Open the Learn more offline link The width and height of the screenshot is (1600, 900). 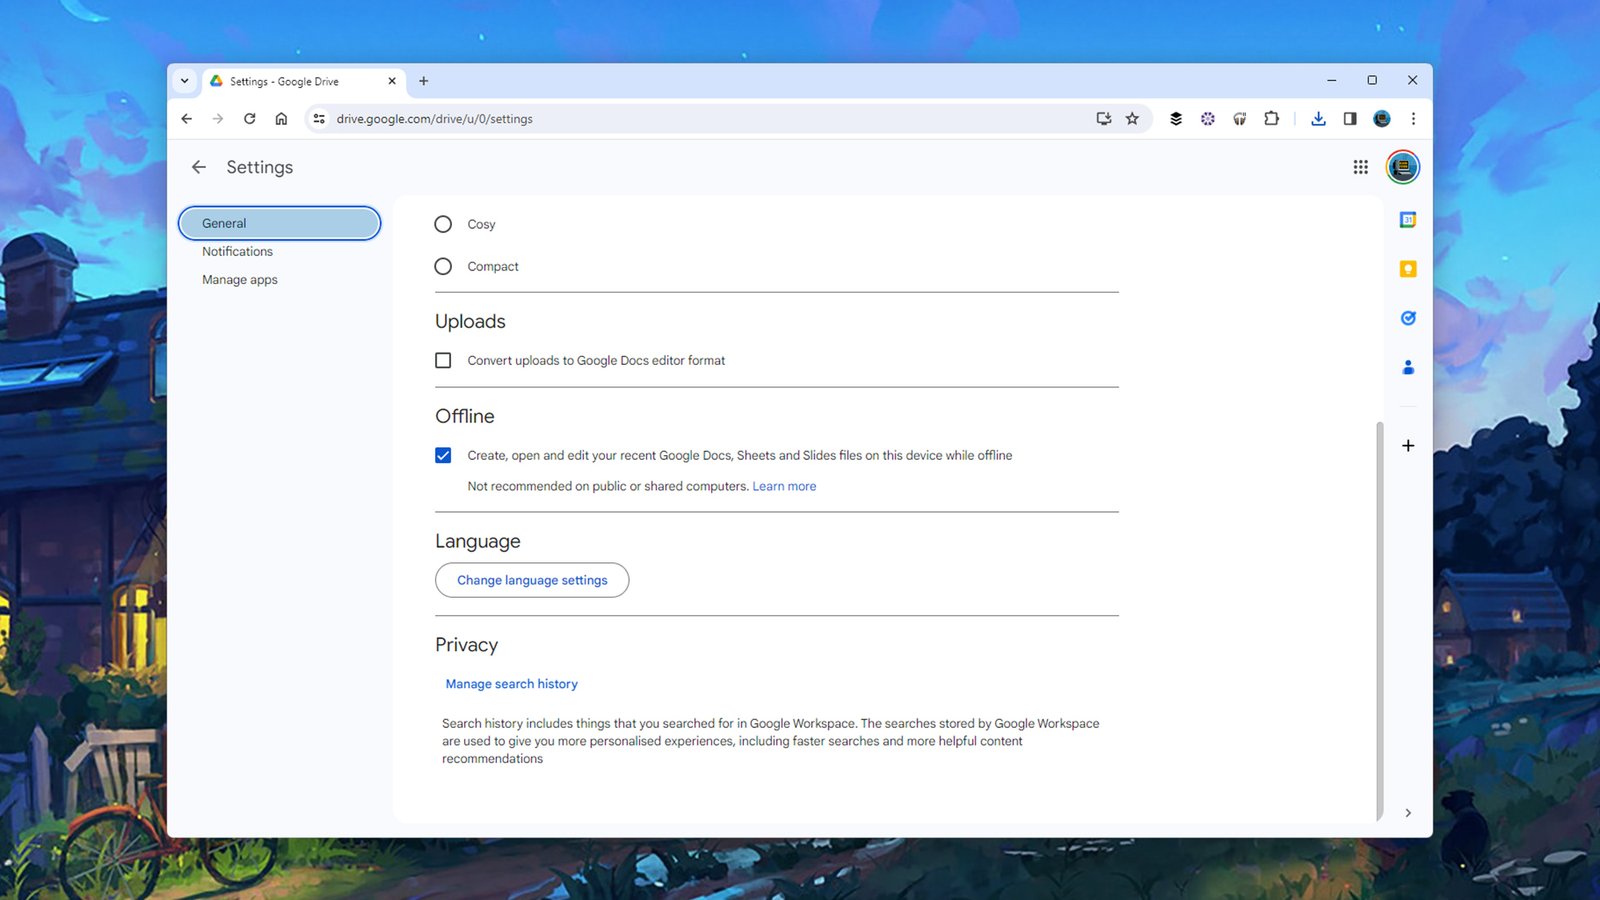tap(784, 486)
